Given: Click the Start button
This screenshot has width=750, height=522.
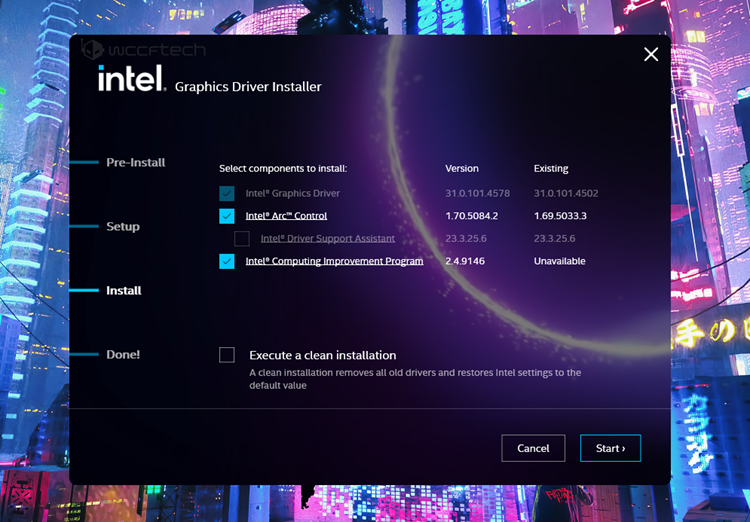Looking at the screenshot, I should [x=610, y=448].
